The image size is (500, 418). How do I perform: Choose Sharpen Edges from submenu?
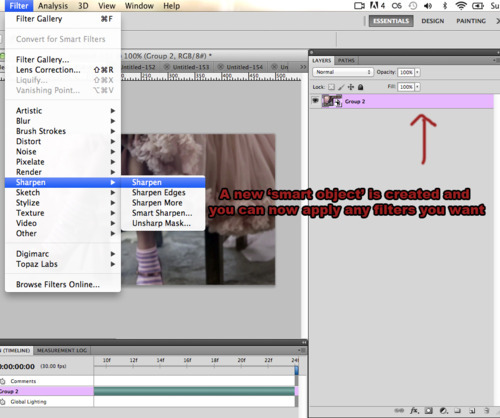point(163,193)
